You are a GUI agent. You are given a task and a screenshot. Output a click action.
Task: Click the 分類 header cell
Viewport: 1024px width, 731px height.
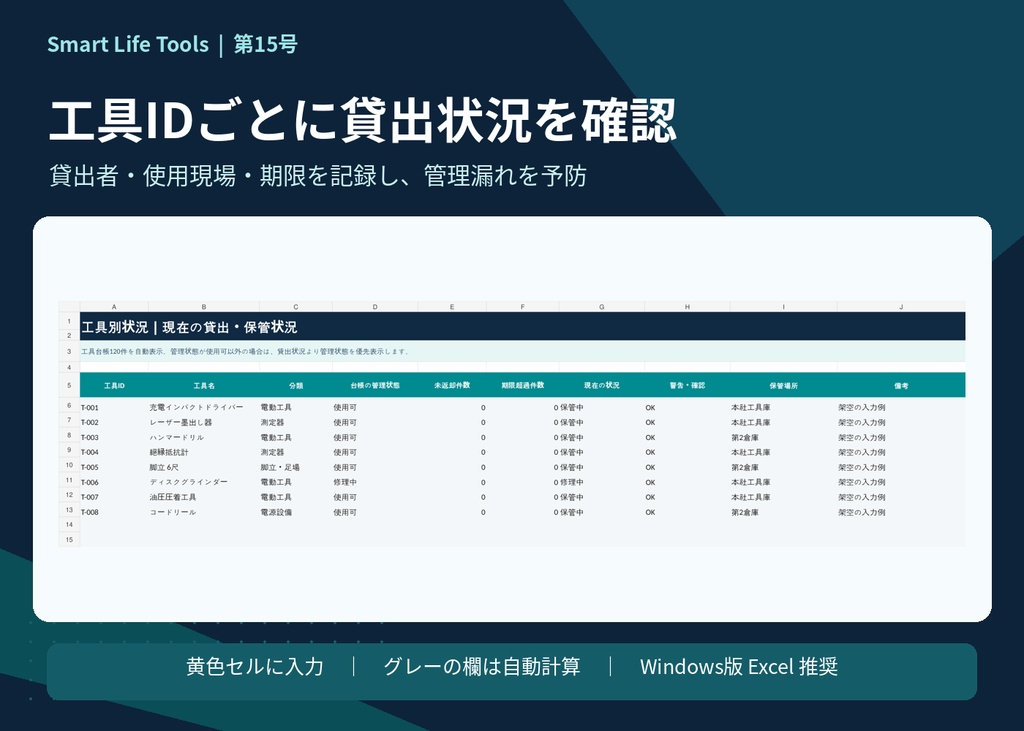tap(296, 385)
